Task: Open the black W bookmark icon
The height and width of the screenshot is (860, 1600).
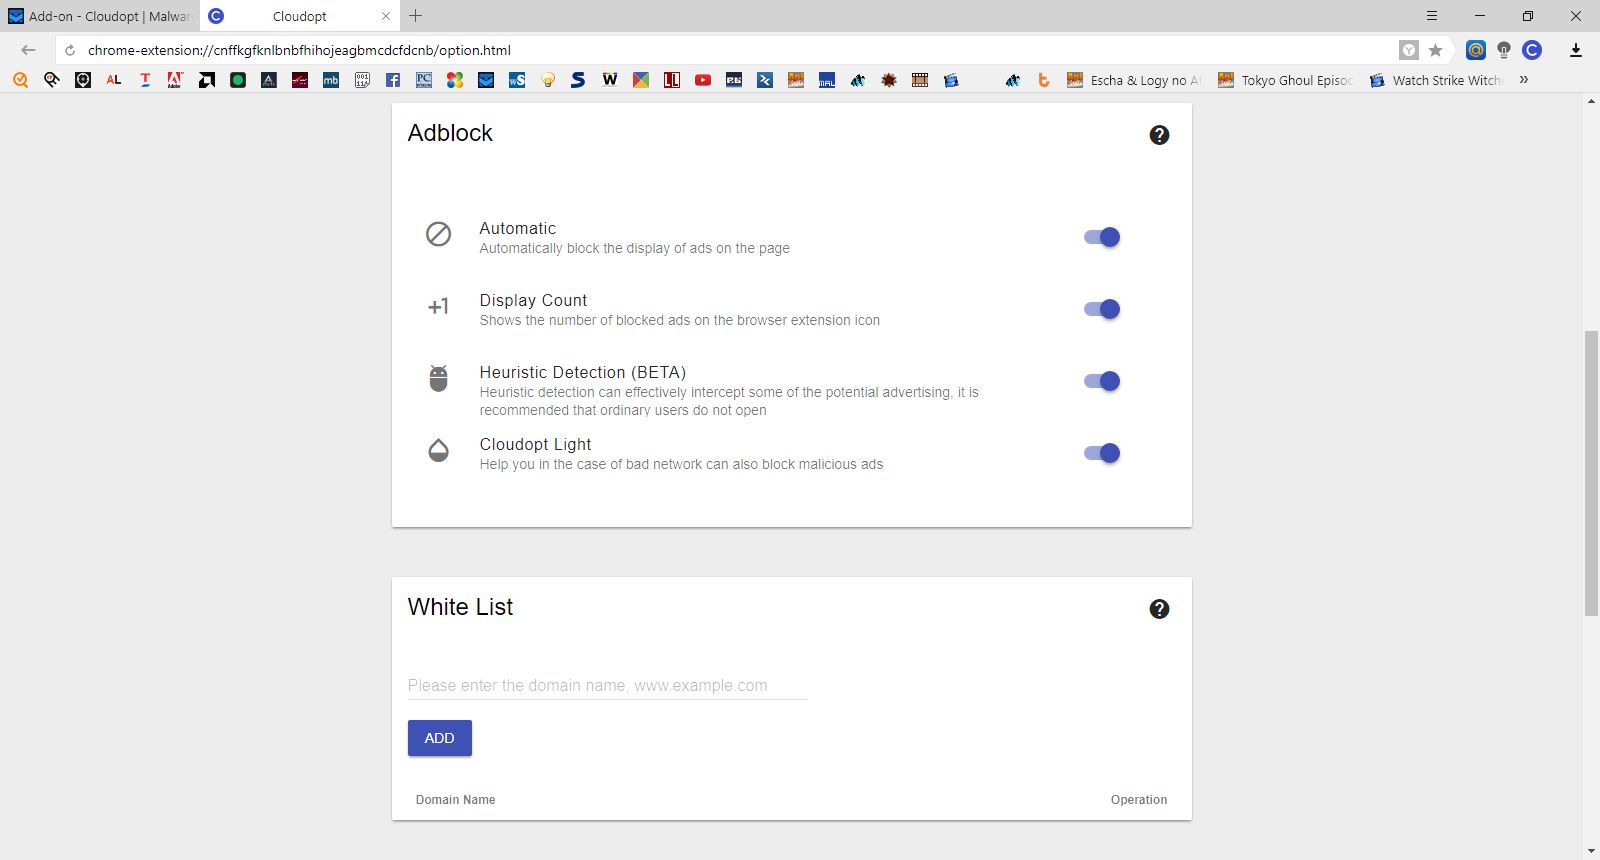Action: pos(610,80)
